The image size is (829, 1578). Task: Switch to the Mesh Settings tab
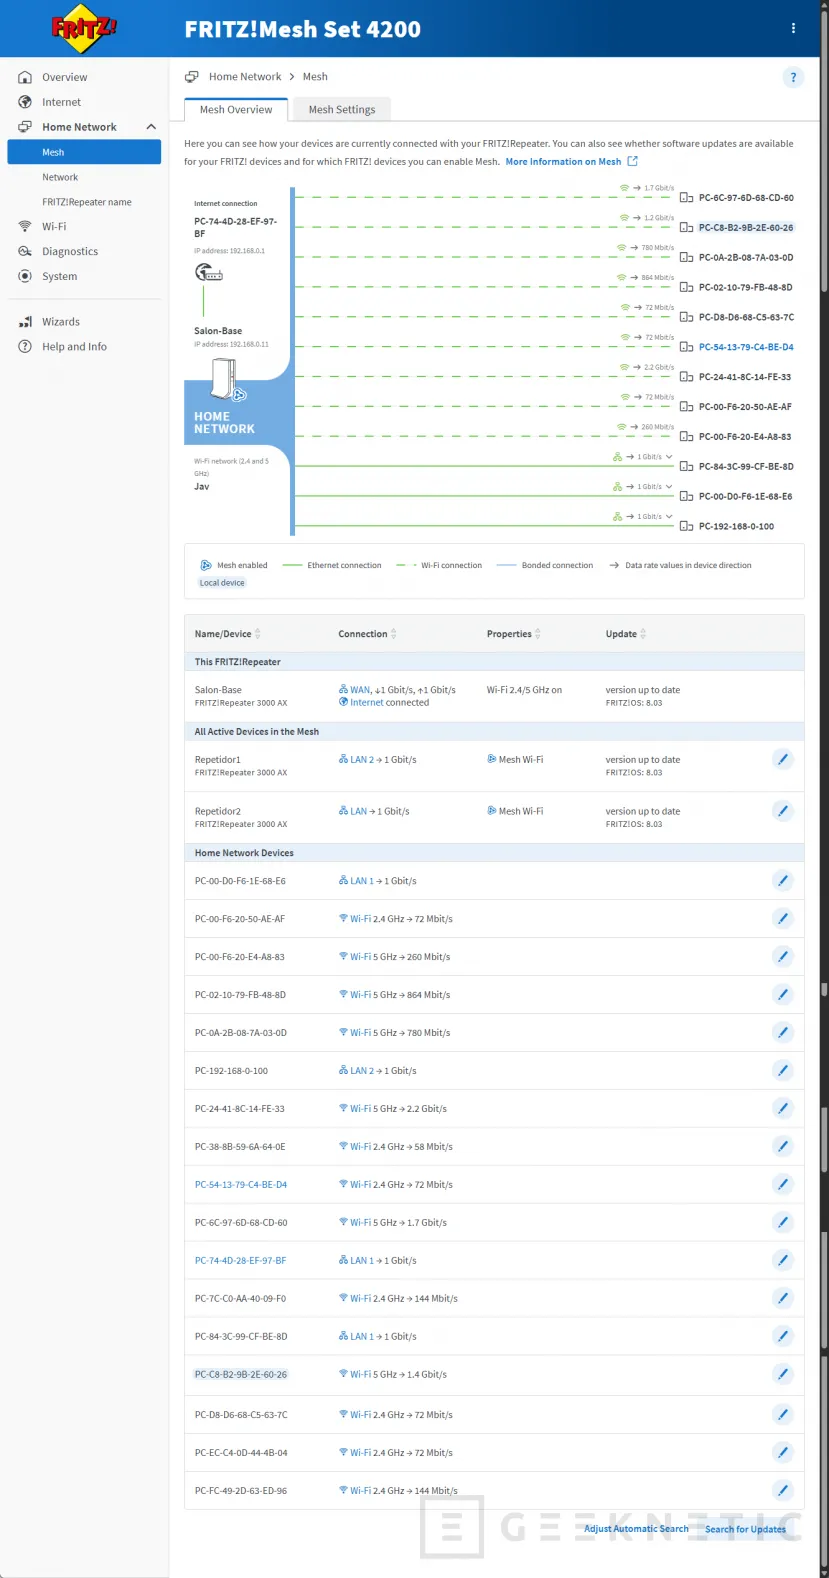[x=341, y=110]
